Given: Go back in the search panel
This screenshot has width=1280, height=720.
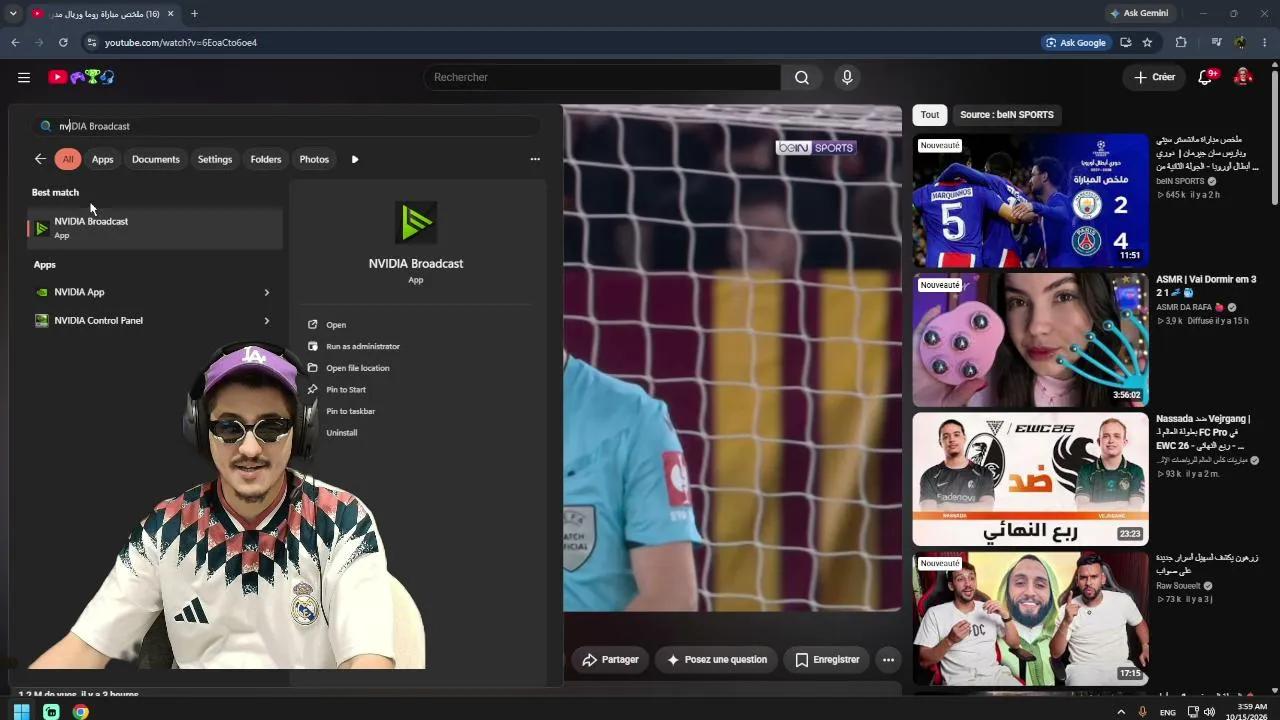Looking at the screenshot, I should click(x=40, y=159).
